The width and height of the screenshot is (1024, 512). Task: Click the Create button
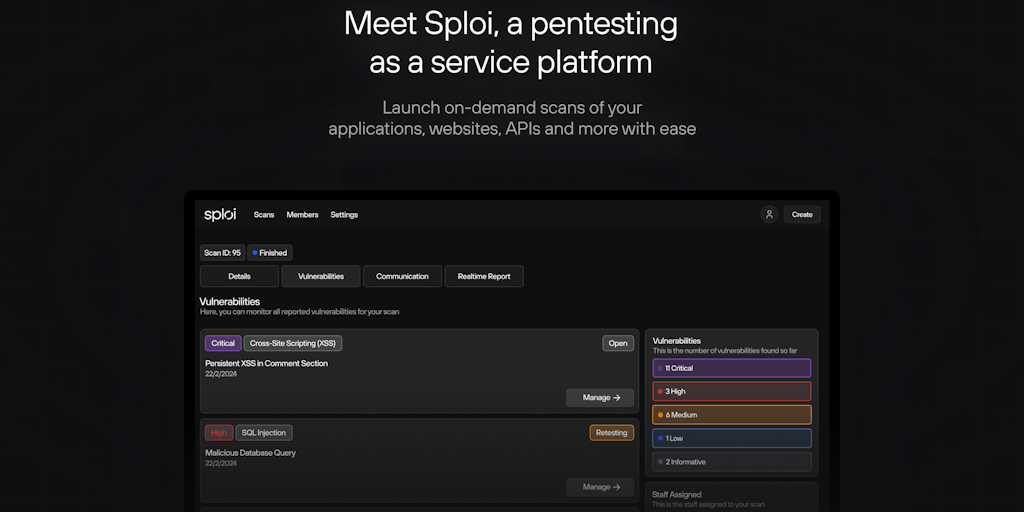[x=802, y=214]
